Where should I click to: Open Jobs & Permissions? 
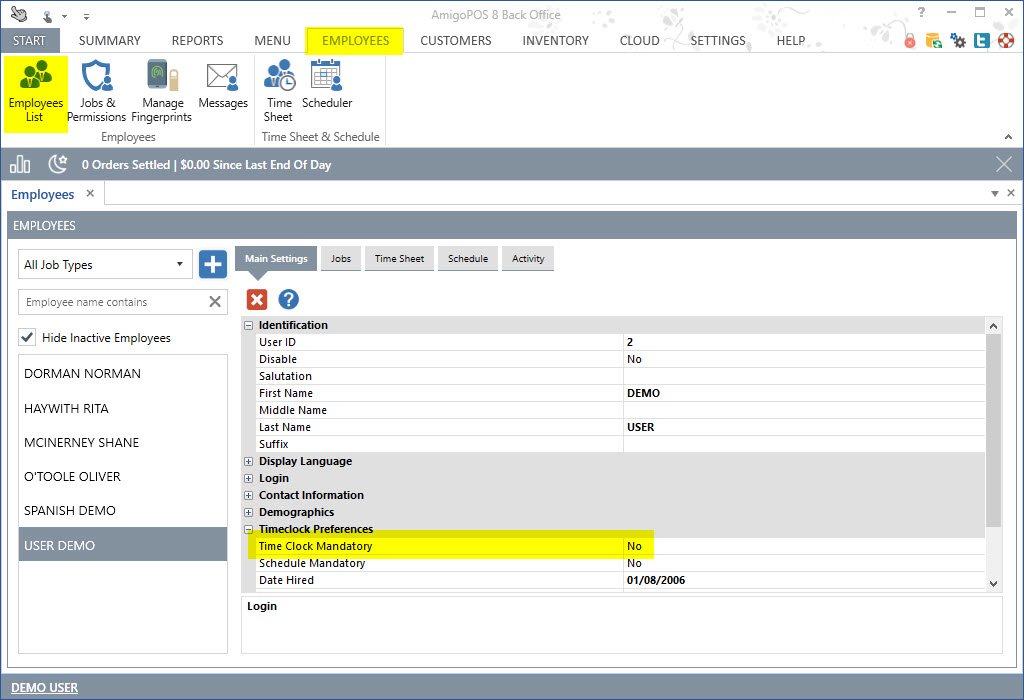[97, 92]
